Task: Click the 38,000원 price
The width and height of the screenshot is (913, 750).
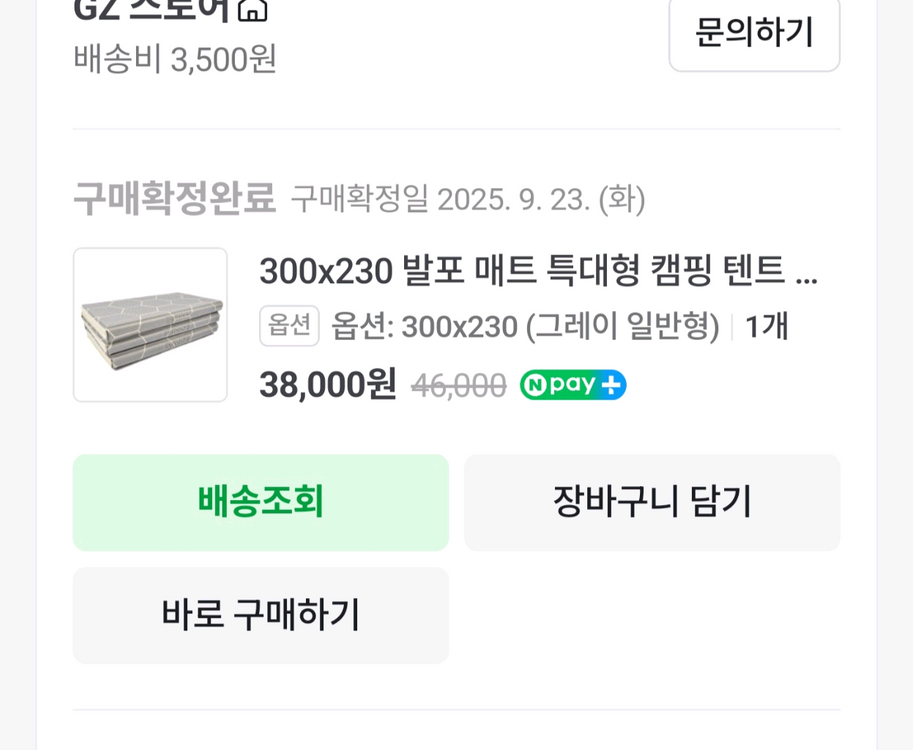Action: tap(328, 384)
